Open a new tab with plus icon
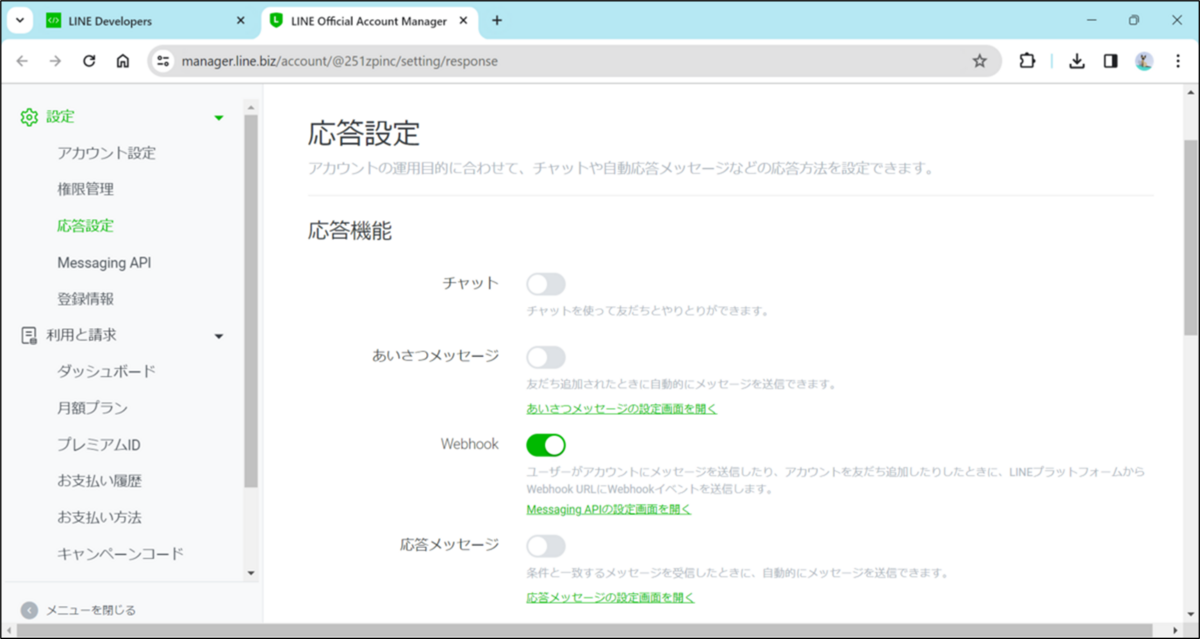Image resolution: width=1200 pixels, height=639 pixels. click(497, 20)
